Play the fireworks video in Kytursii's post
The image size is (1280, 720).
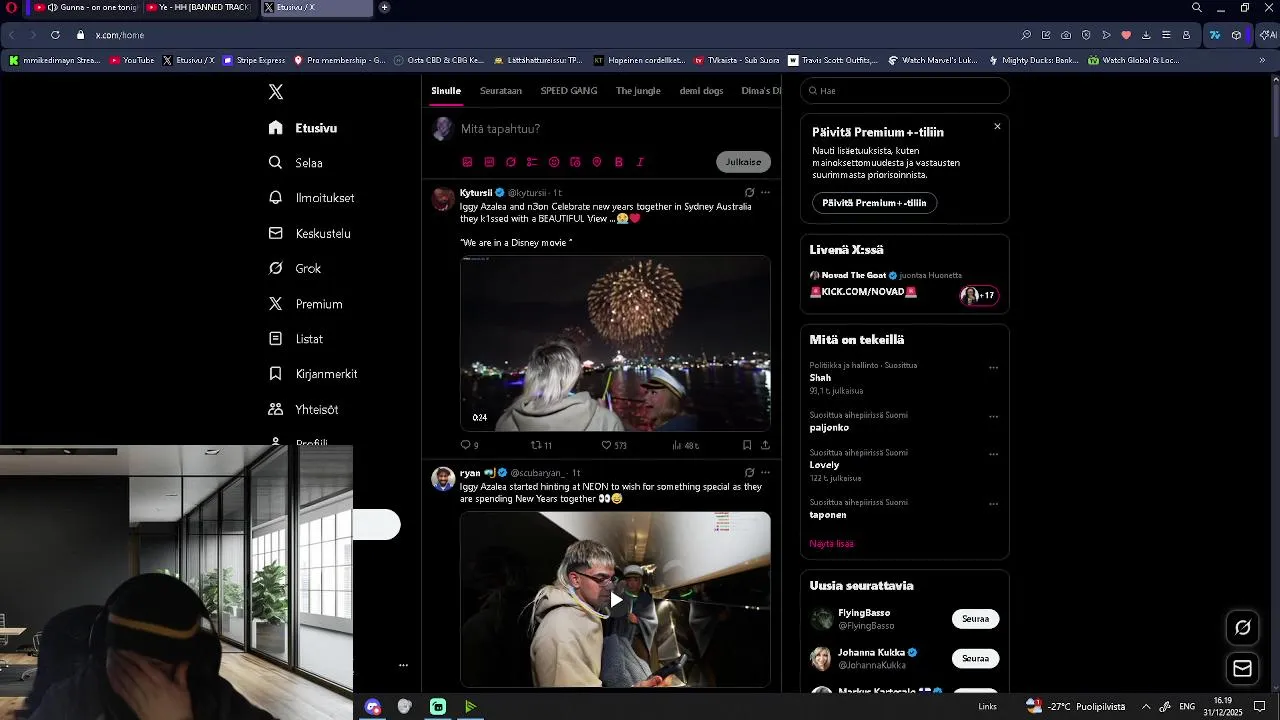[615, 343]
